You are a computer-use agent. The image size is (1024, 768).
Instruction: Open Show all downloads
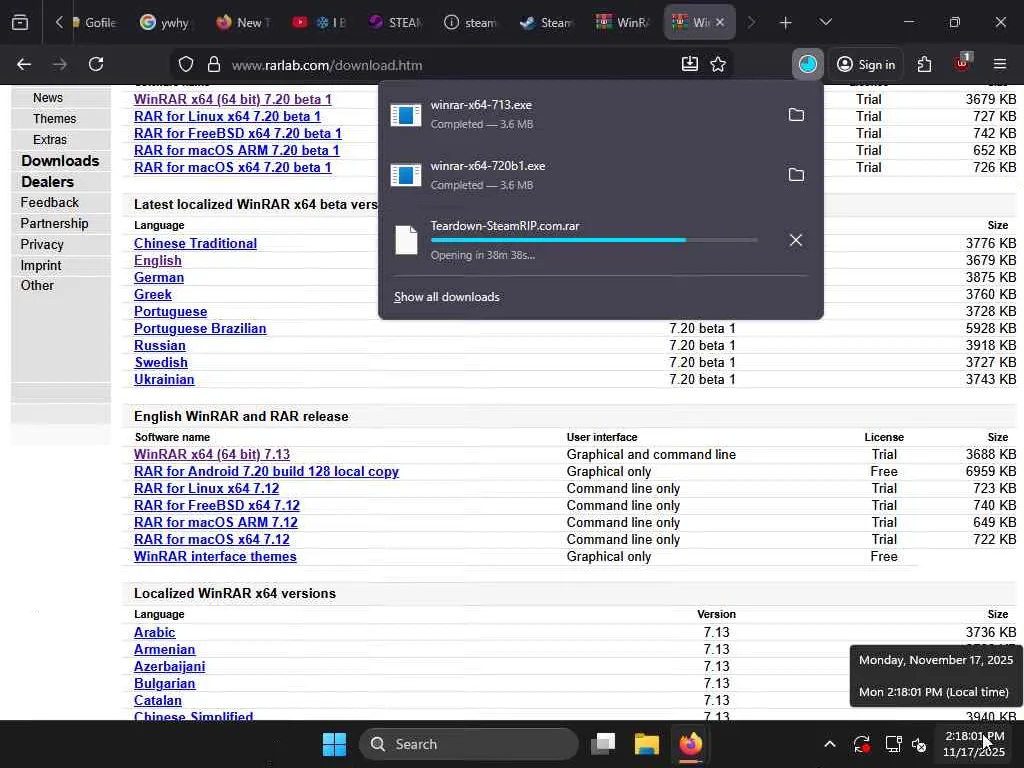[x=447, y=297]
